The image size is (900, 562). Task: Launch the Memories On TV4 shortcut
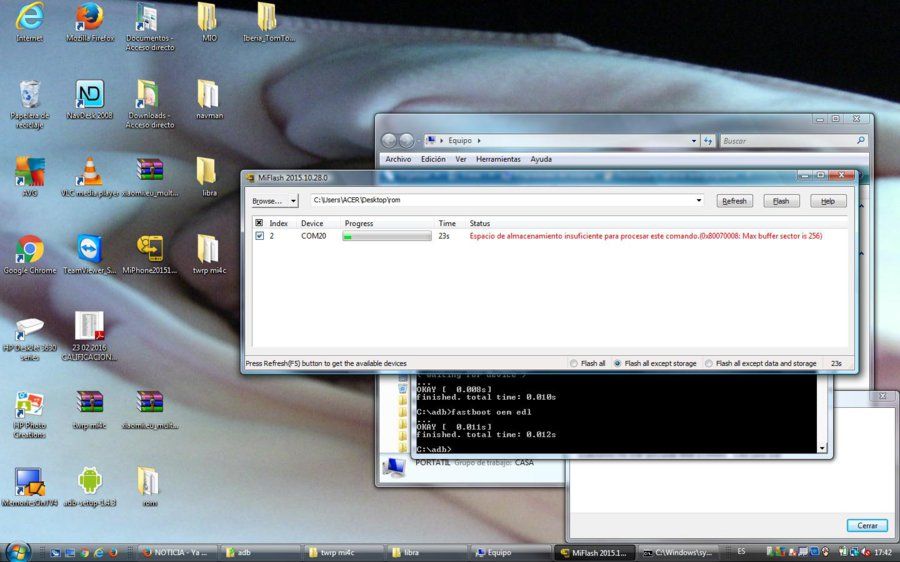pos(29,487)
